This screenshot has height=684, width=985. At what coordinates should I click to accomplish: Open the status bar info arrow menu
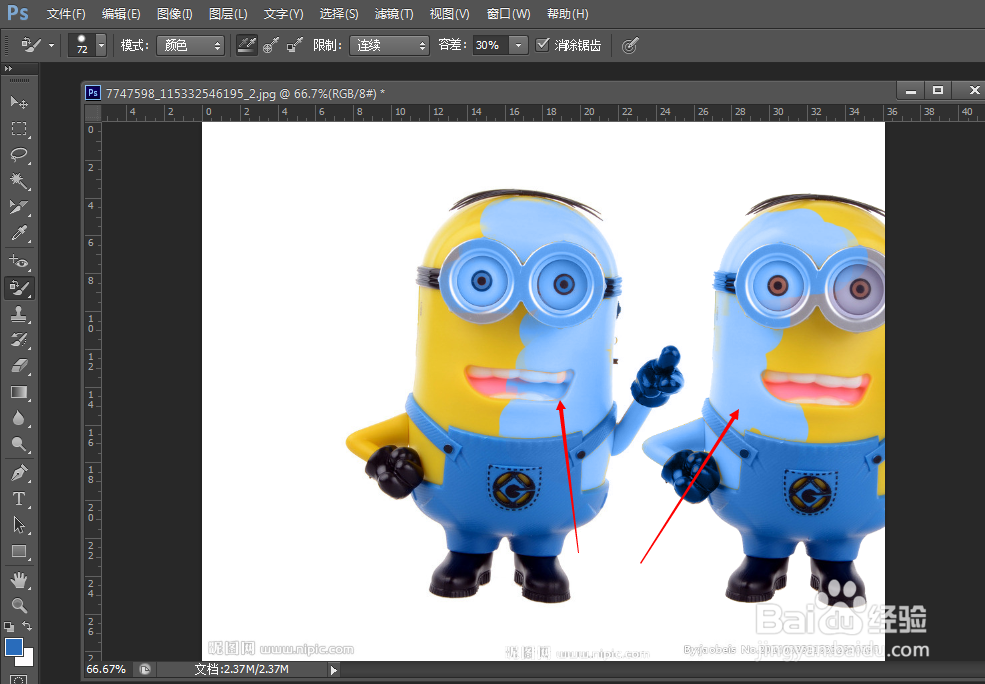334,670
